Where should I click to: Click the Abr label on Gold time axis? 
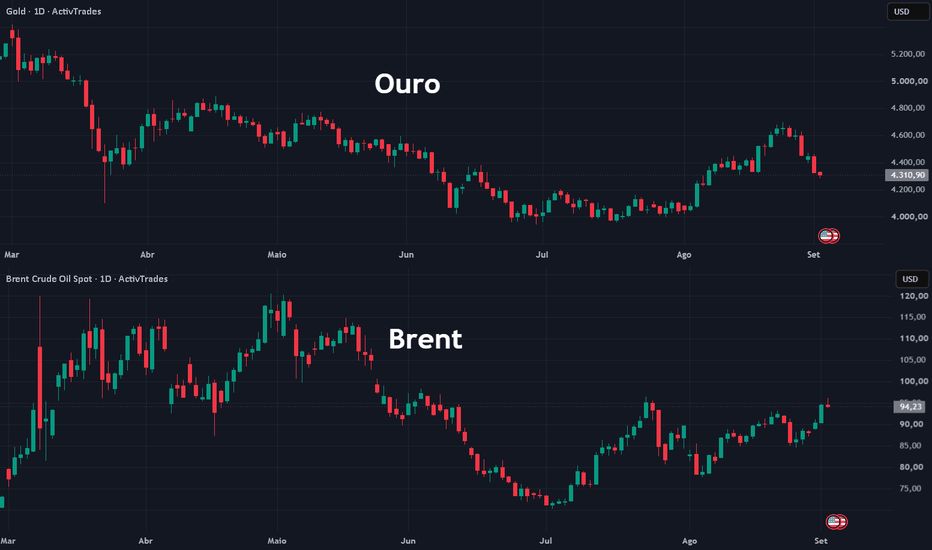click(x=147, y=254)
